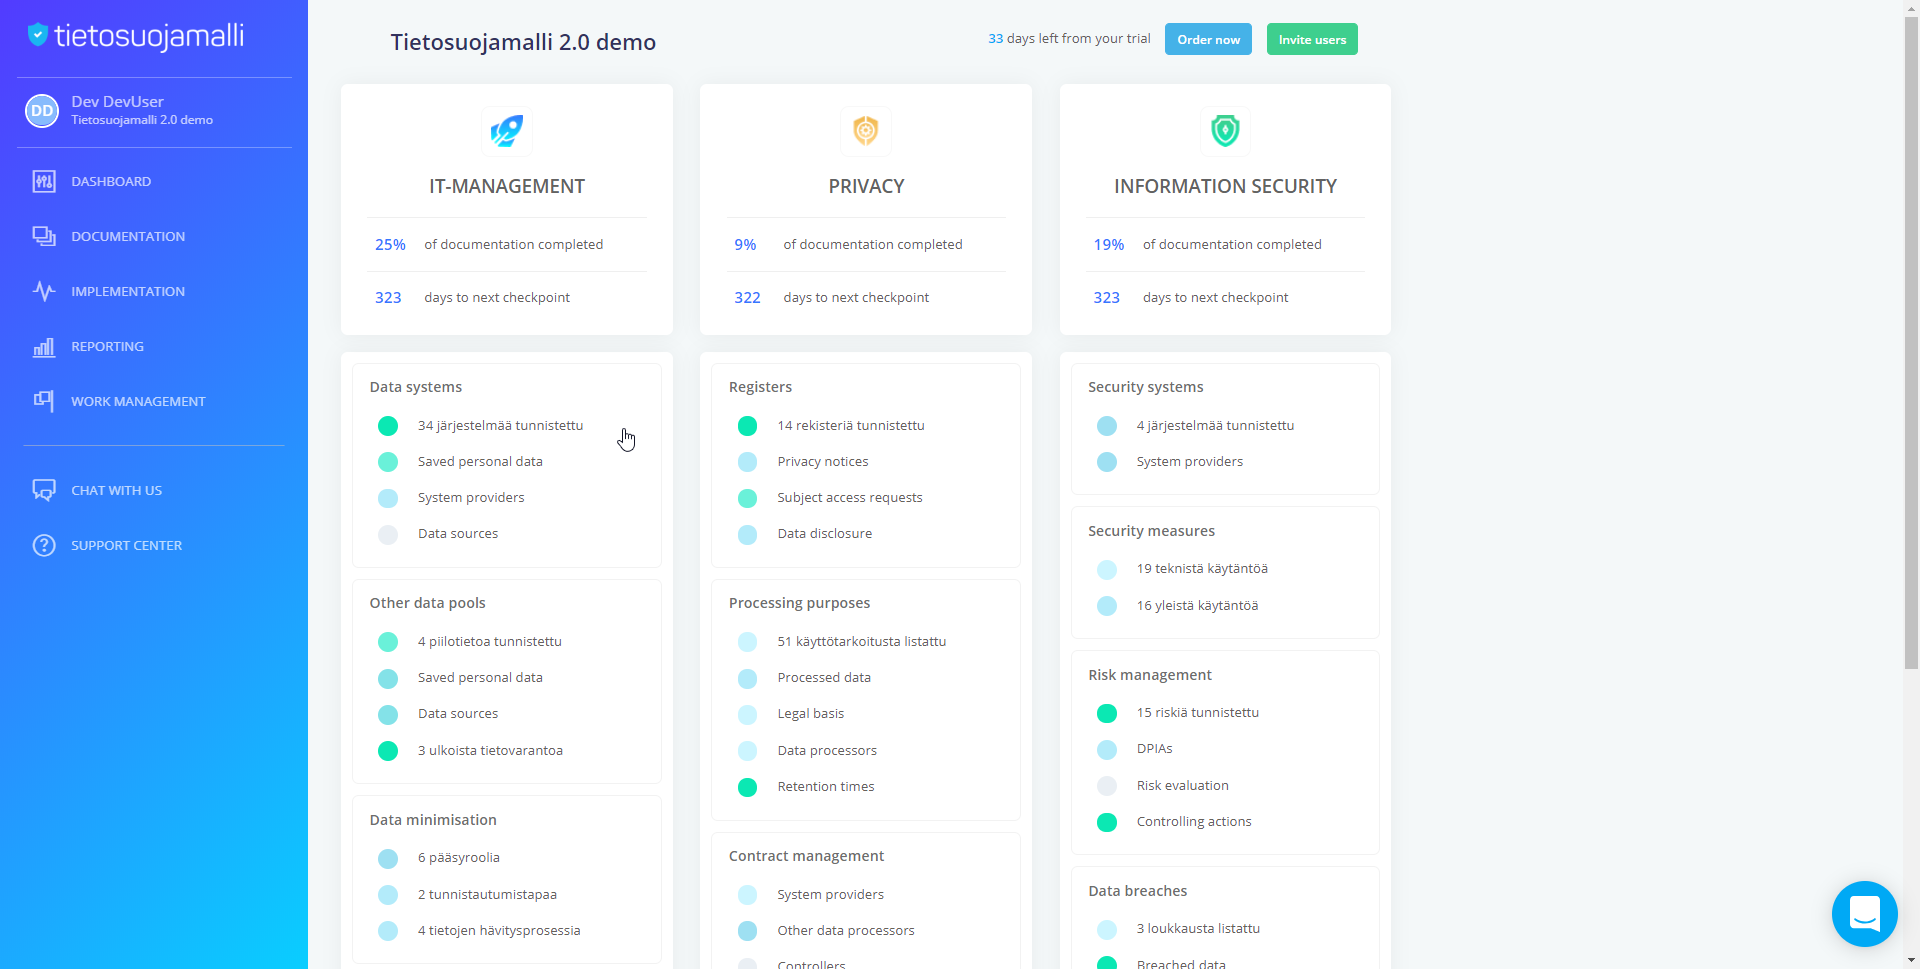Click the tietosuojamalli shield logo
This screenshot has width=1920, height=969.
point(38,35)
